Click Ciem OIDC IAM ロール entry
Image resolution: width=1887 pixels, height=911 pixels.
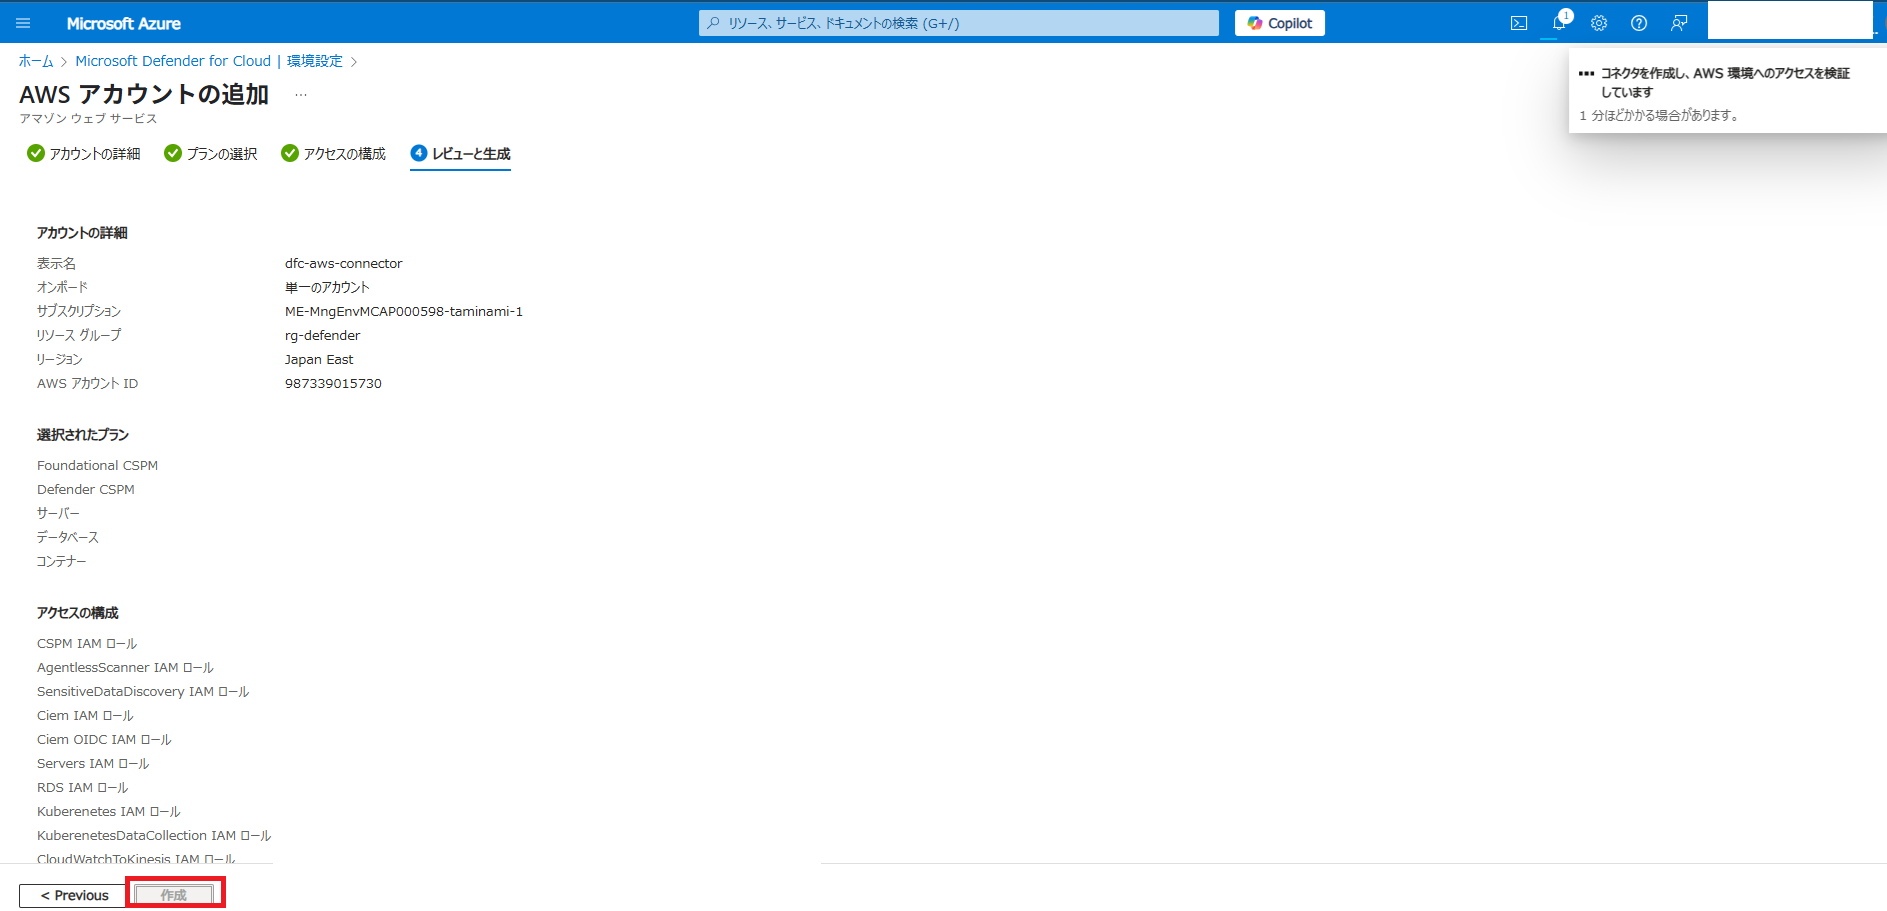pos(105,739)
